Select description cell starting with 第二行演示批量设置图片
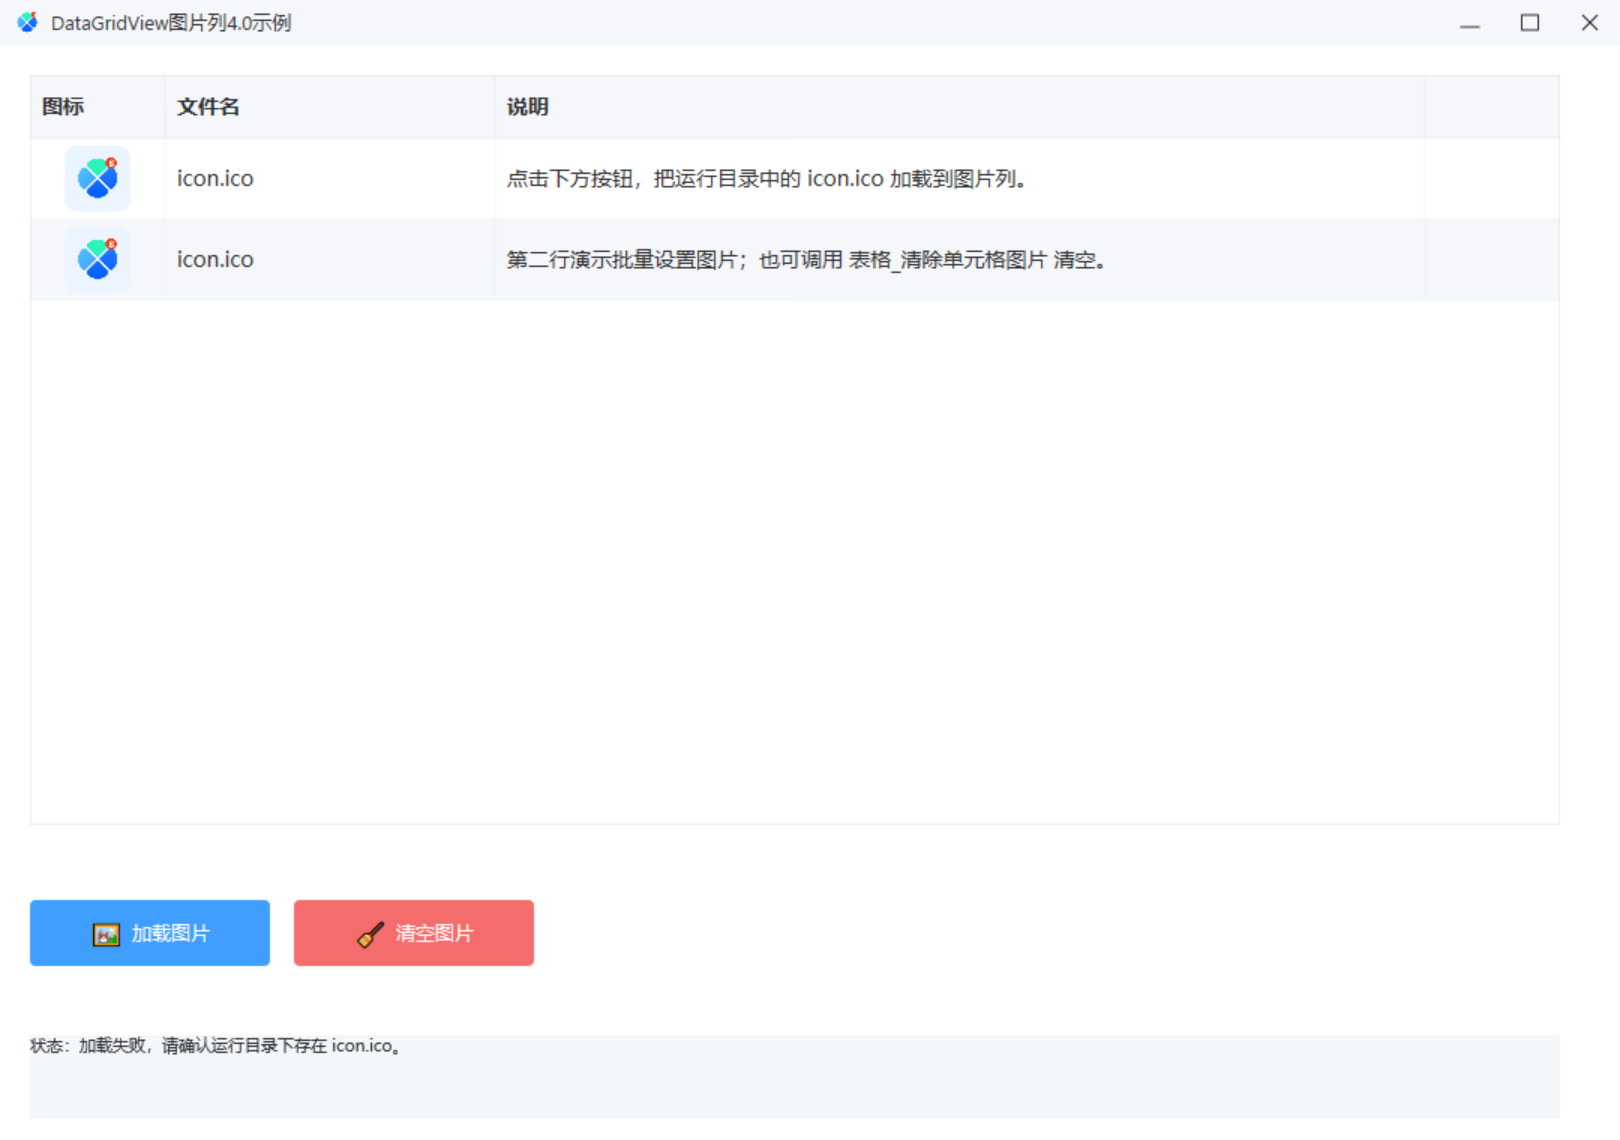Viewport: 1620px width, 1140px height. (x=960, y=259)
